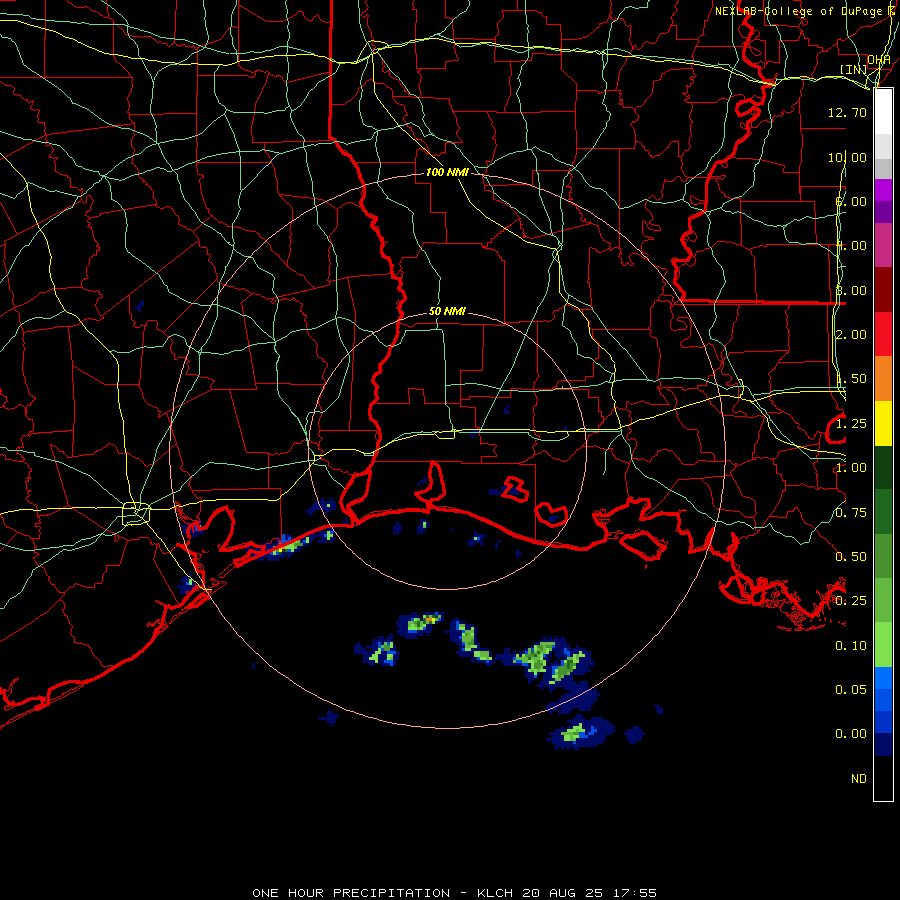This screenshot has width=900, height=900.
Task: Click the 12.70 value on the legend
Action: tap(847, 112)
